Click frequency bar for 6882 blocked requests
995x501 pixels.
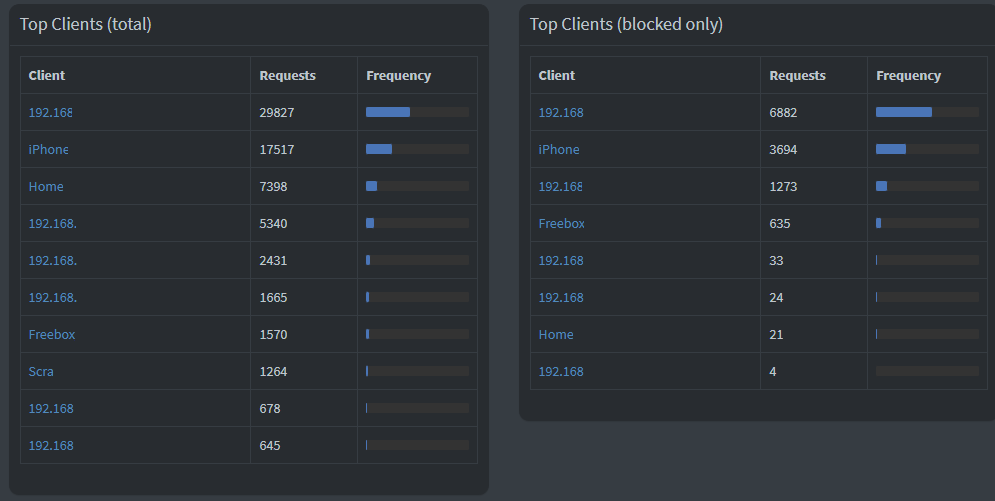(x=927, y=112)
